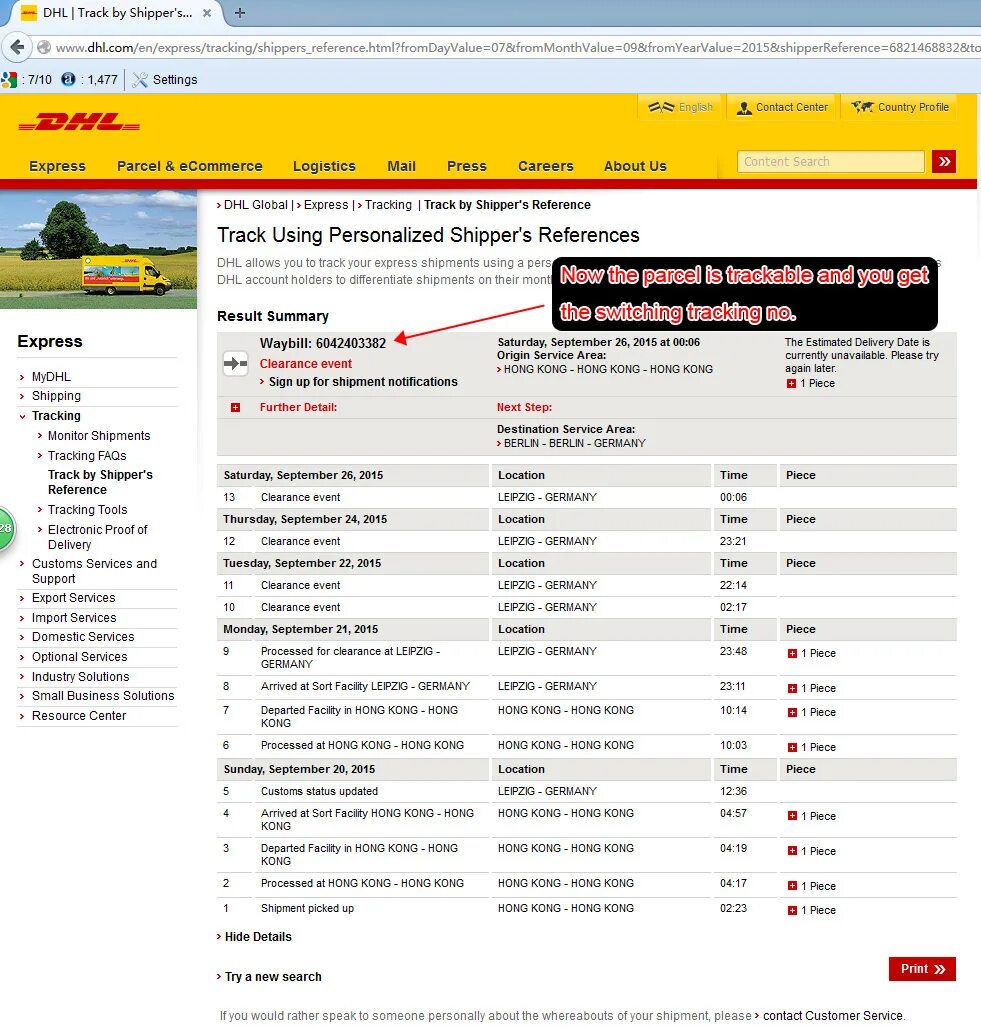Open Small Business Solutions in sidebar
Image resolution: width=981 pixels, height=1027 pixels.
103,696
